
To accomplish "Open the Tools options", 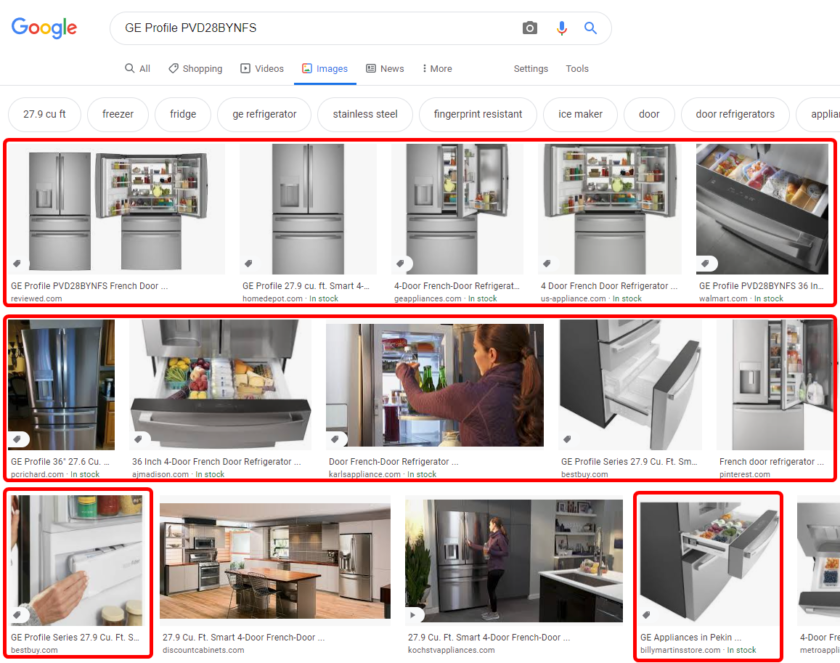I will (577, 69).
